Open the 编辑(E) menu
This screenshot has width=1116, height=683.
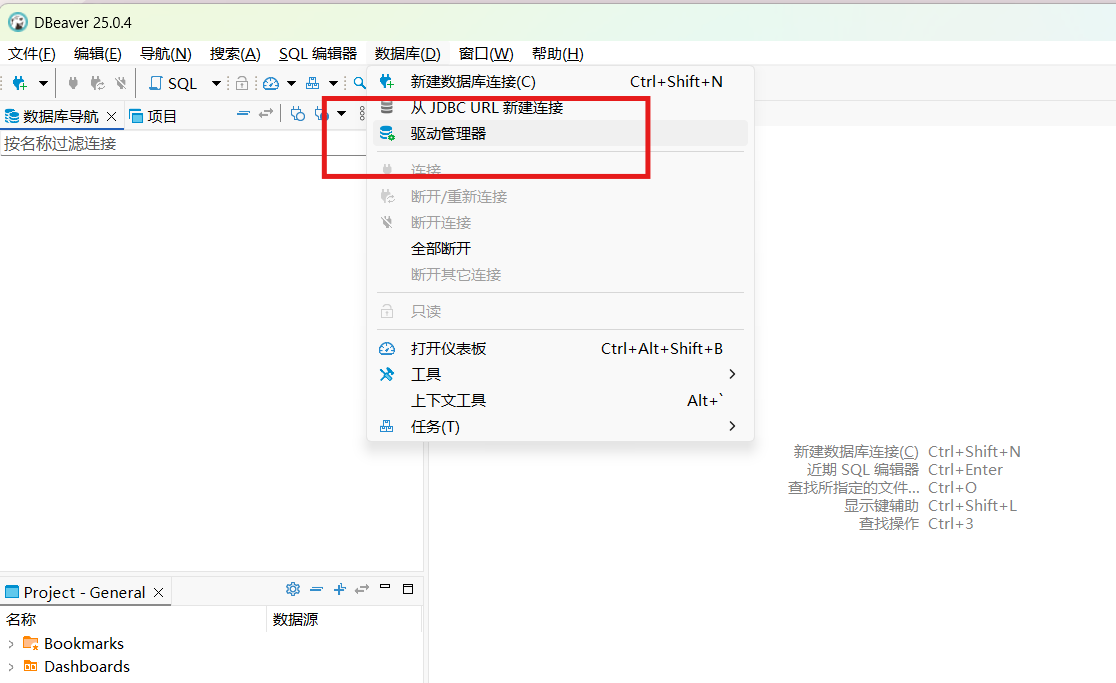click(x=98, y=53)
